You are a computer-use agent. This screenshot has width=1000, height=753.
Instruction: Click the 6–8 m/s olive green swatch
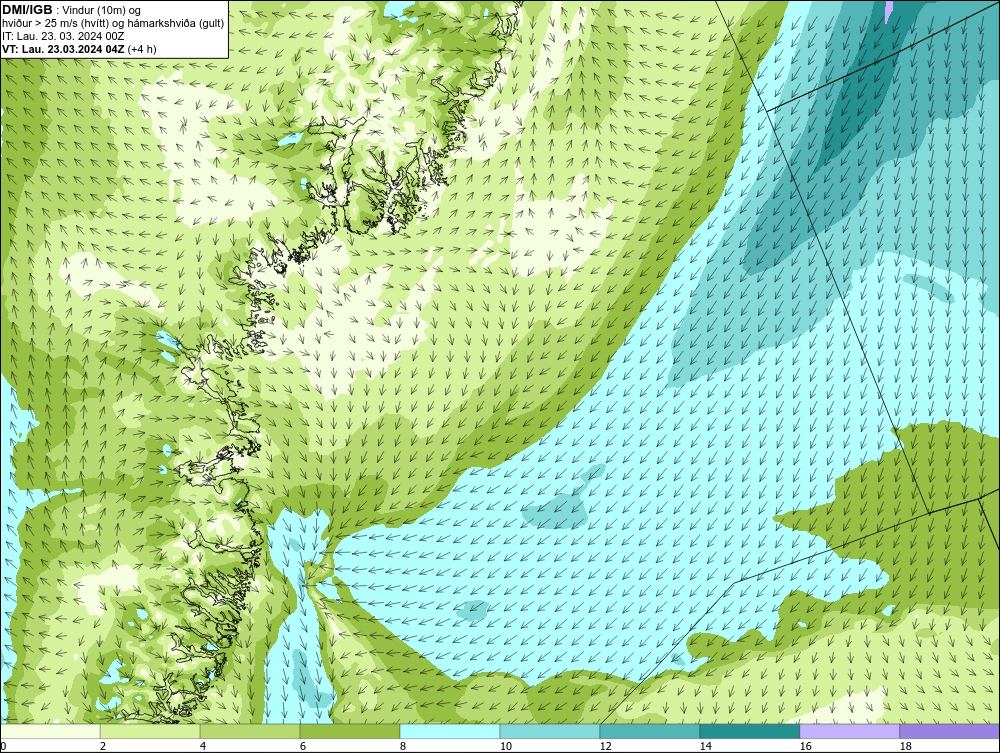coord(349,731)
